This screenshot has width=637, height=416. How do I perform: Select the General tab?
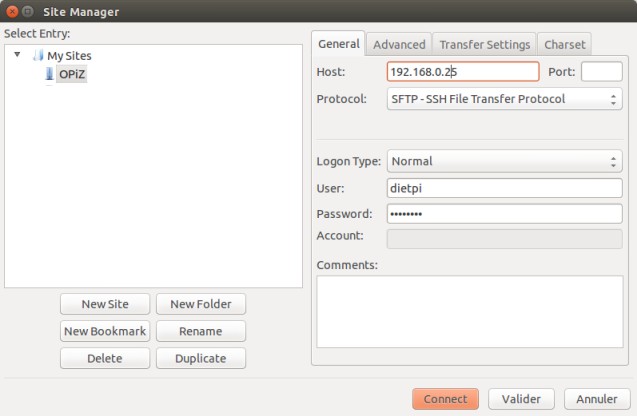(x=339, y=44)
